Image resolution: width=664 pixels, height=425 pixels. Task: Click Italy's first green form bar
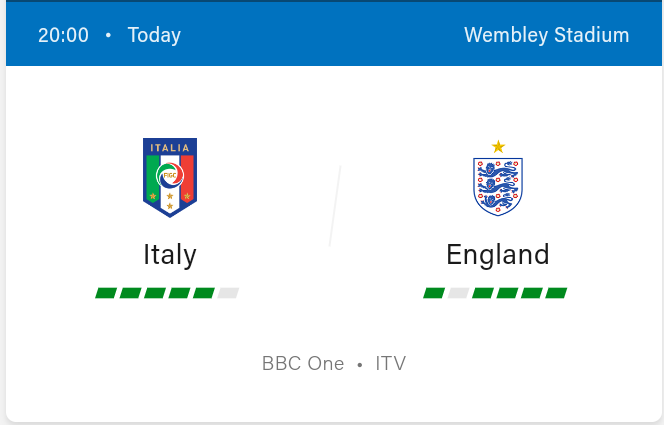[x=106, y=293]
